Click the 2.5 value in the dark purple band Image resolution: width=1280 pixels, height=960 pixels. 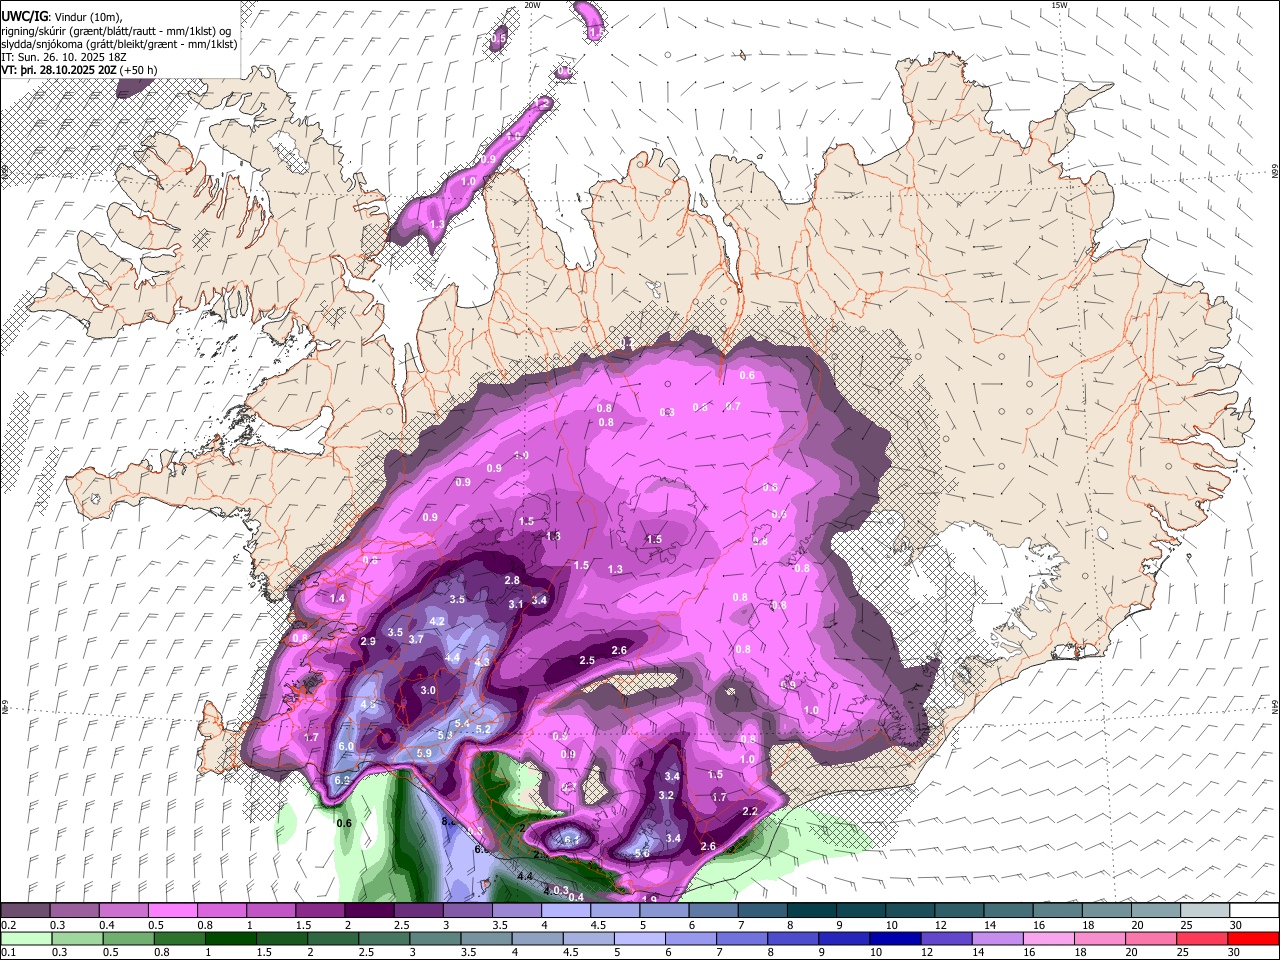[587, 660]
